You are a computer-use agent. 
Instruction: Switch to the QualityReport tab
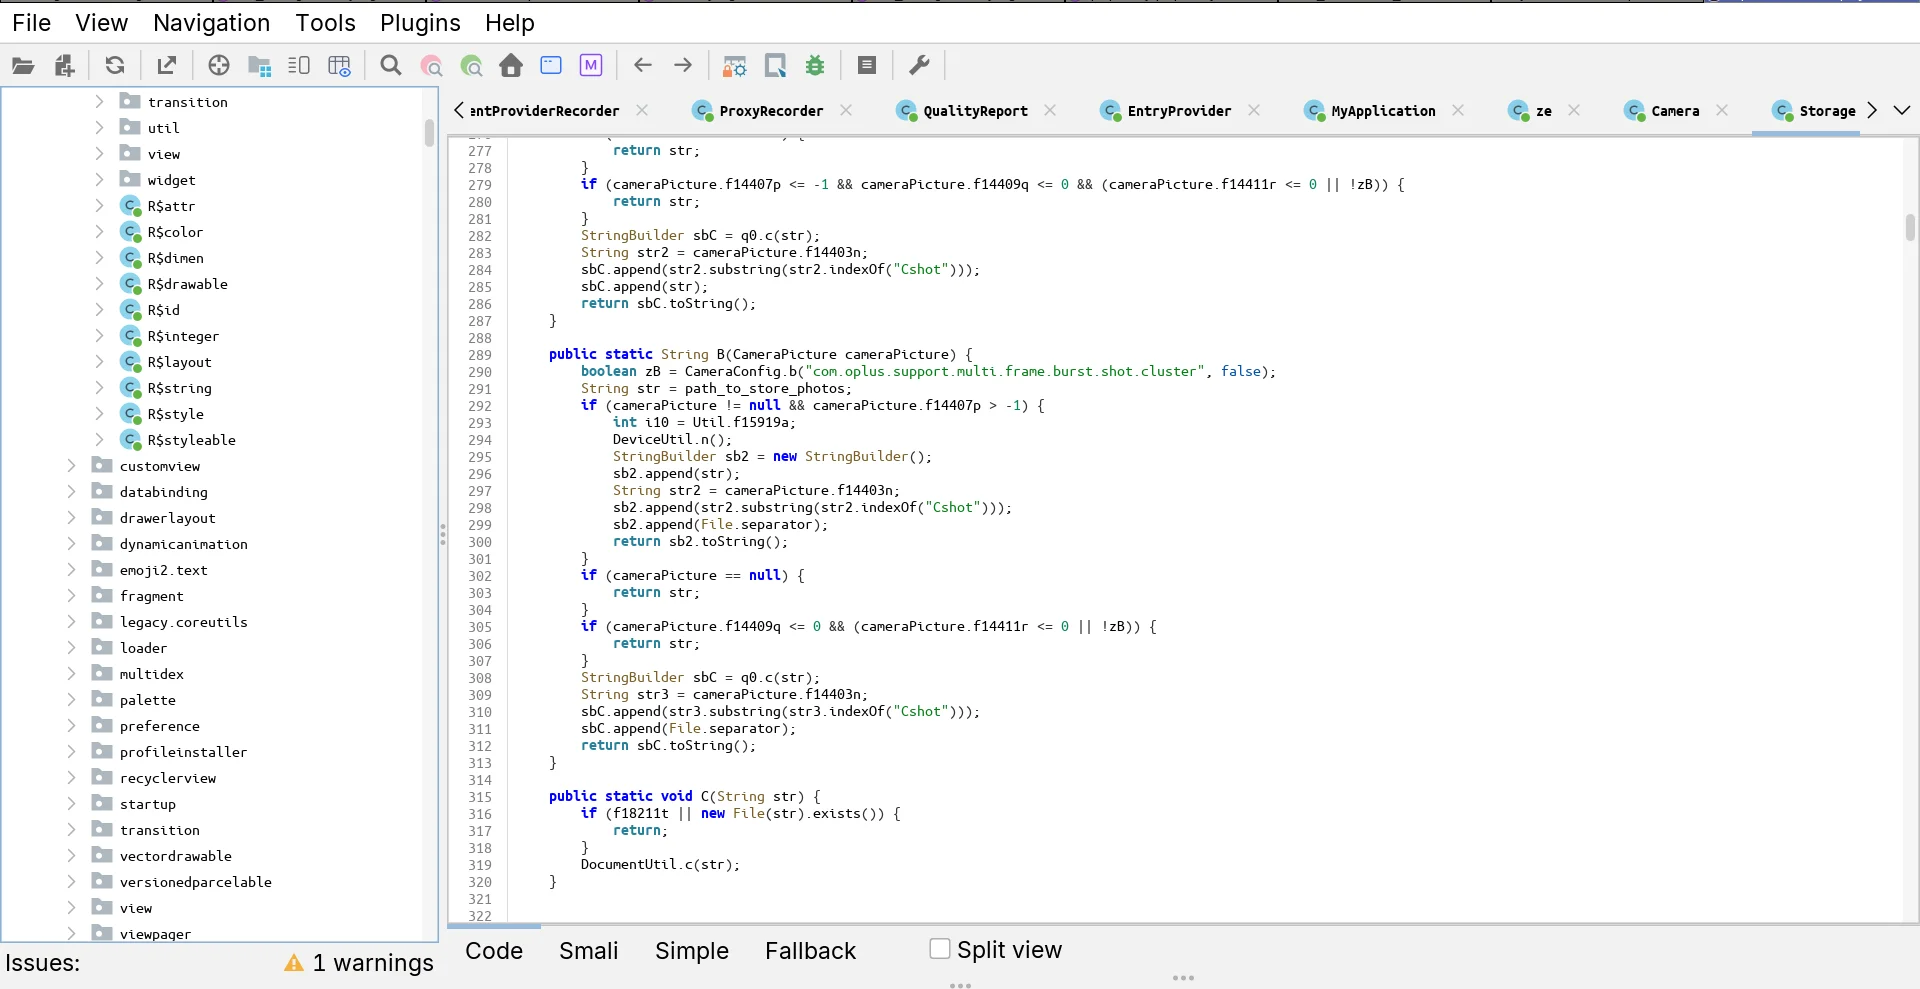pyautogui.click(x=975, y=111)
